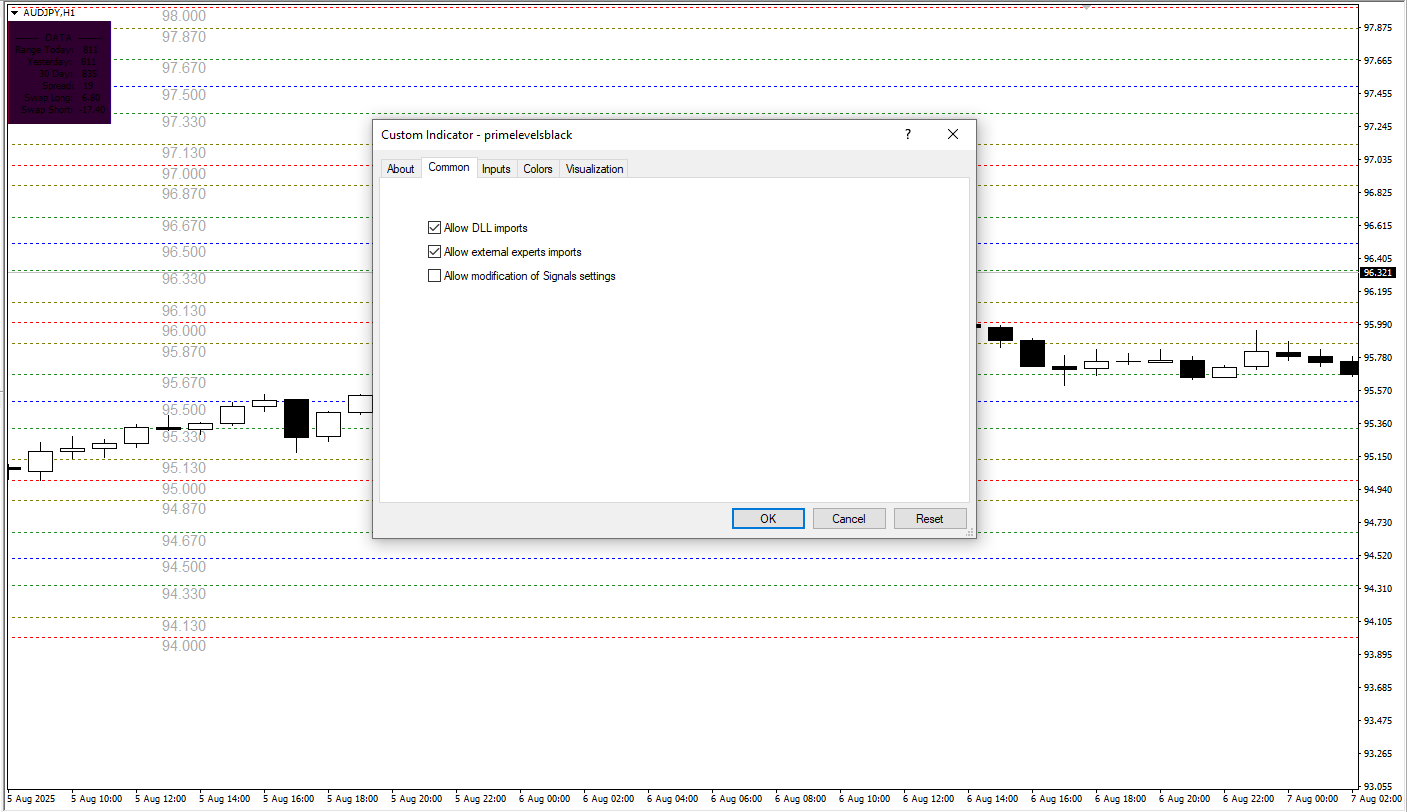Viewport: 1407px width, 812px height.
Task: Close the Custom Indicator dialog
Action: tap(952, 134)
